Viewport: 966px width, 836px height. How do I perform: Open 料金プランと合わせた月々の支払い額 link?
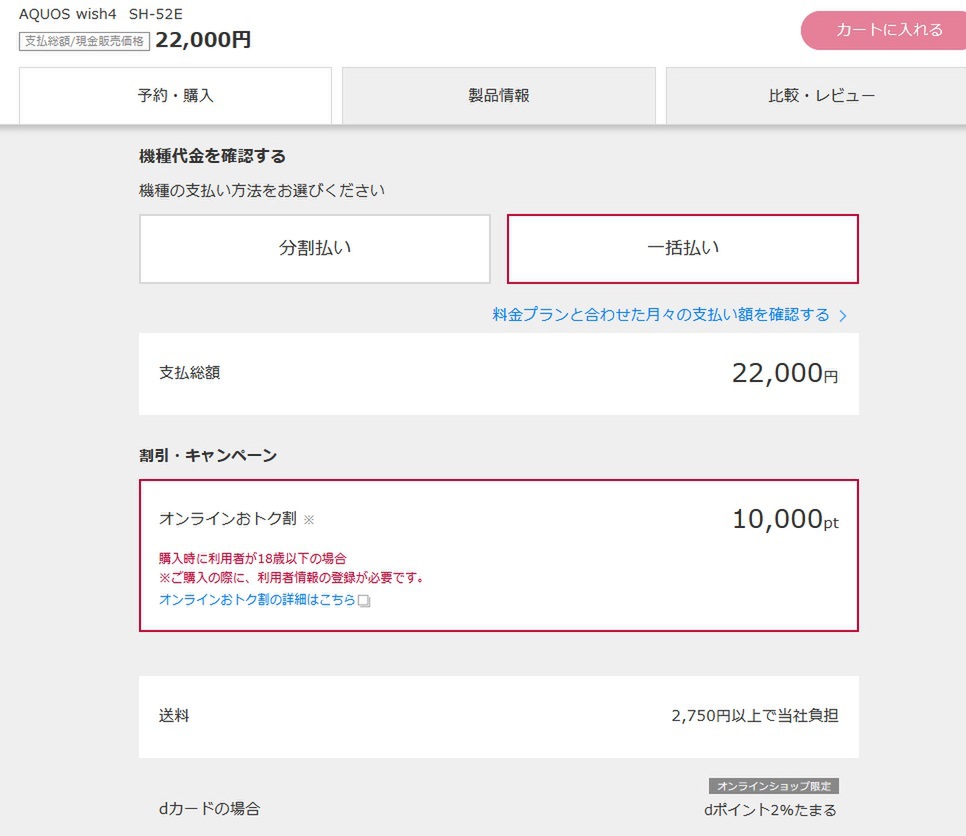[x=661, y=315]
